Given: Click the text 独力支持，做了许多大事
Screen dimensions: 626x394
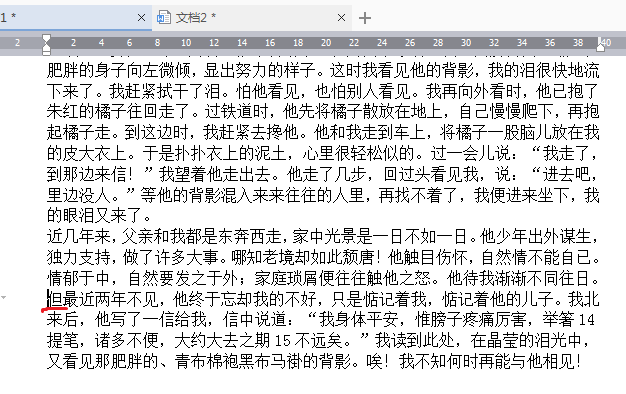Looking at the screenshot, I should click(134, 257).
